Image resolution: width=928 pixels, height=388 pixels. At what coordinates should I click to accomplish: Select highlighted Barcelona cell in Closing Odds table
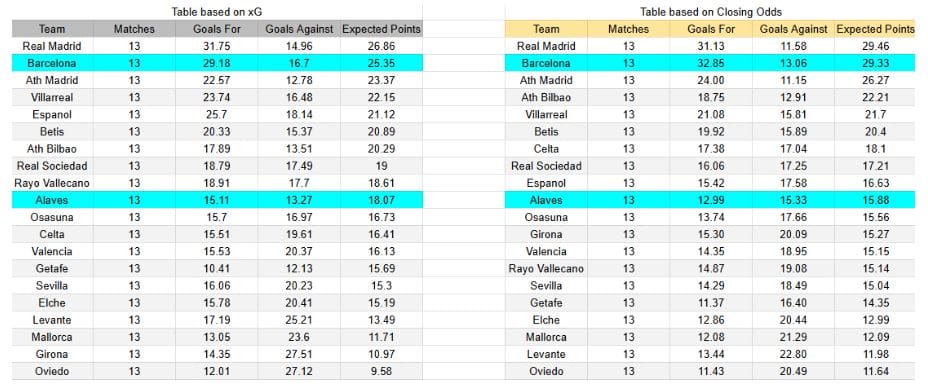click(546, 63)
